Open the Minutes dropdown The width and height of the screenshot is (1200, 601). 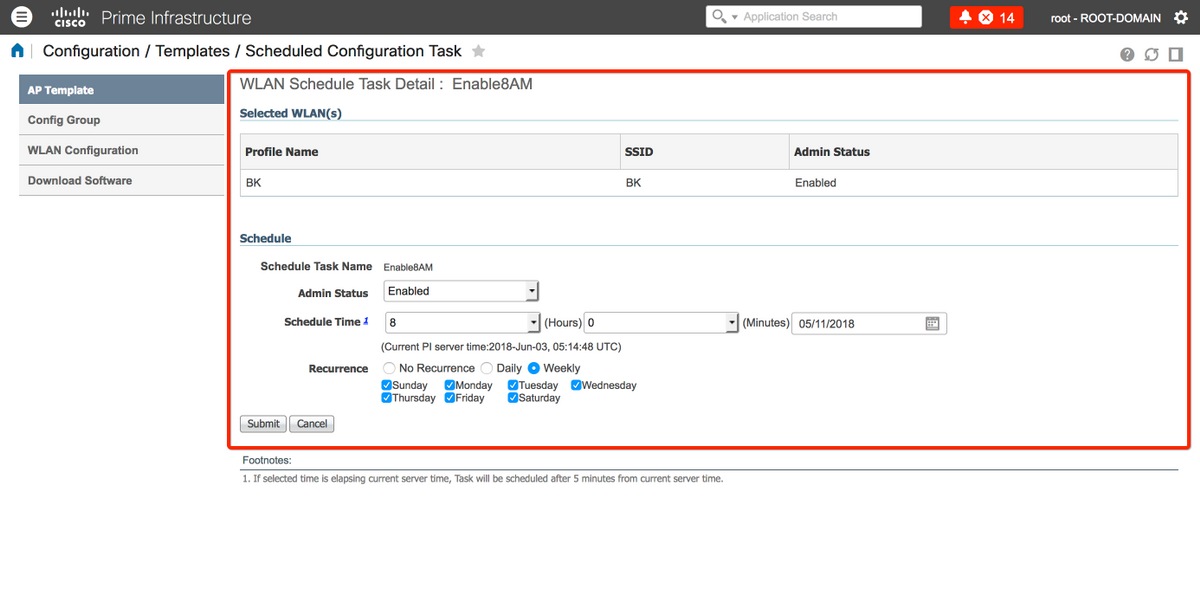(662, 323)
